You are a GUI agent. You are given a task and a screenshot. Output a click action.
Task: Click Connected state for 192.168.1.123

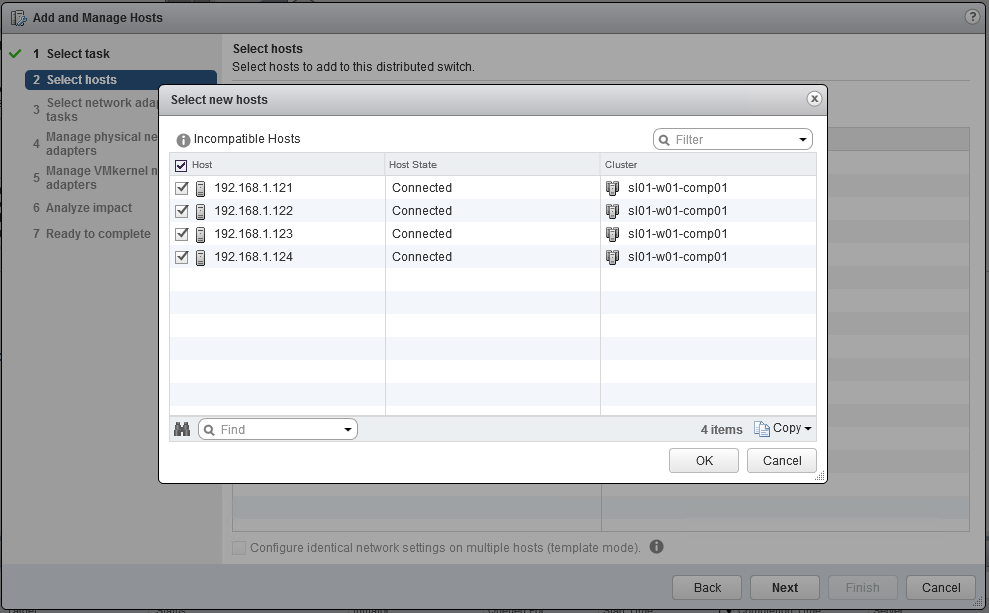[x=422, y=234]
